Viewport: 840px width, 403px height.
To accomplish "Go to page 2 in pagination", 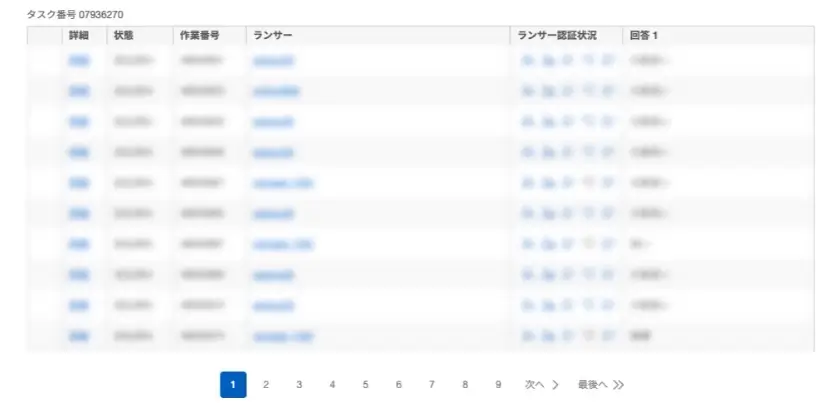I will click(266, 384).
